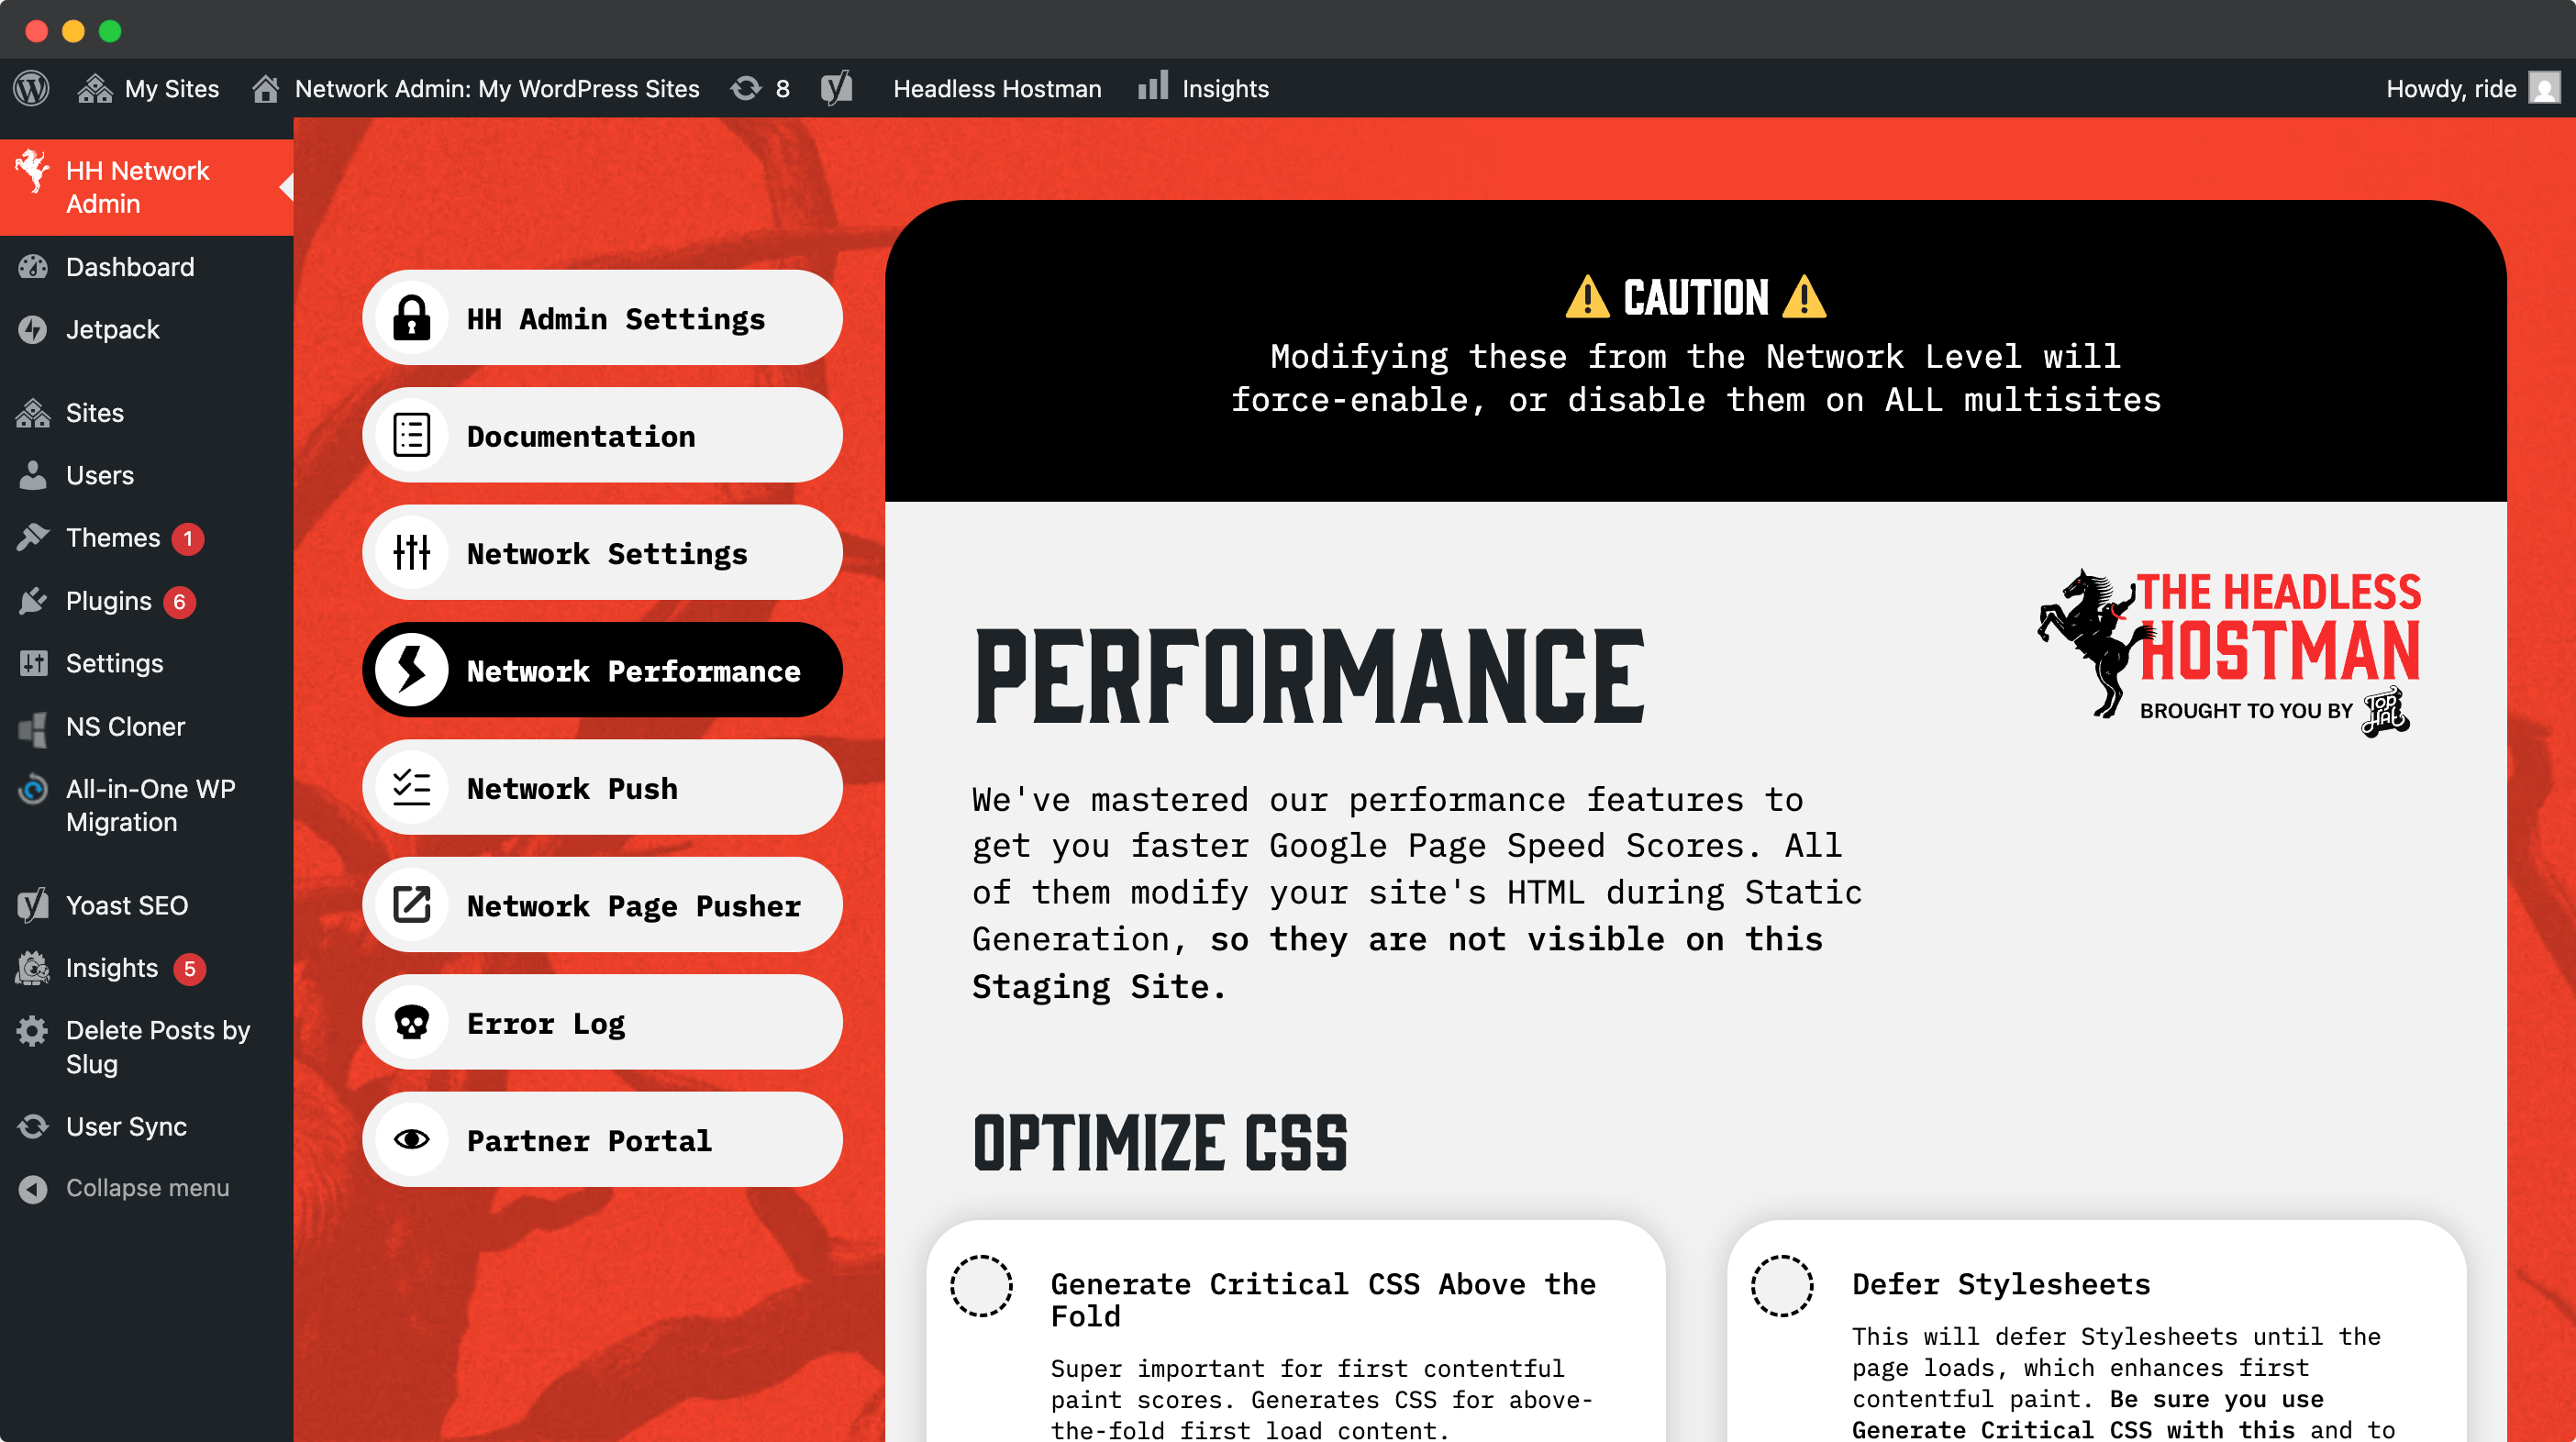Open the Documentation page button
The image size is (2576, 1442).
pyautogui.click(x=602, y=435)
